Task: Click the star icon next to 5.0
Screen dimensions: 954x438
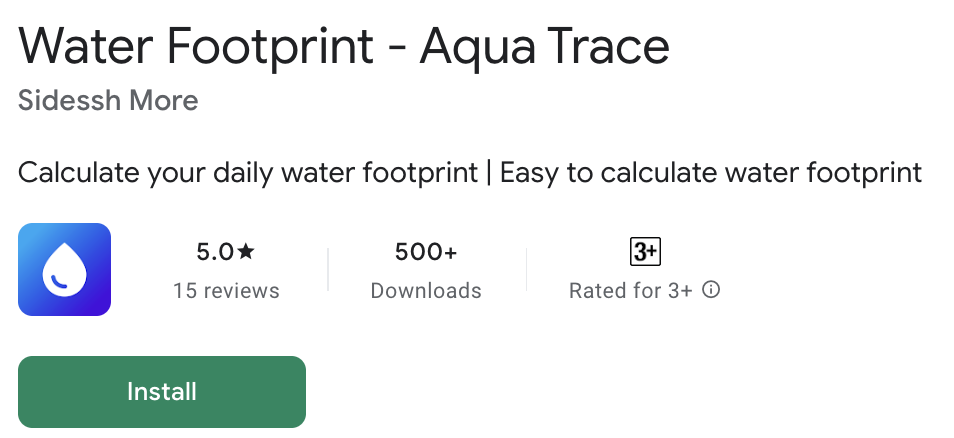Action: pyautogui.click(x=246, y=252)
